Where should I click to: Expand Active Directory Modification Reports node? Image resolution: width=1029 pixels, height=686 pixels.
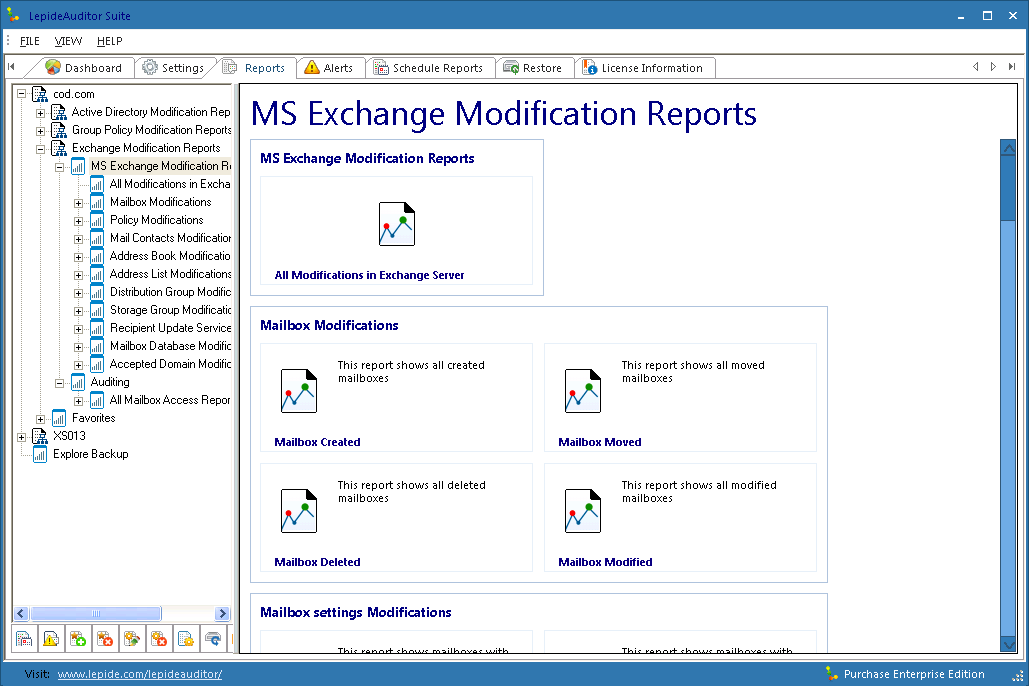point(41,113)
